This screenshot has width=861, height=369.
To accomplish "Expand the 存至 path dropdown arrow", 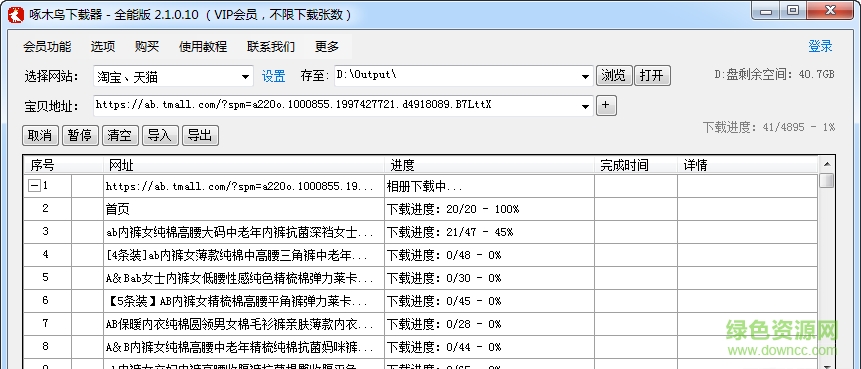I will (x=586, y=76).
